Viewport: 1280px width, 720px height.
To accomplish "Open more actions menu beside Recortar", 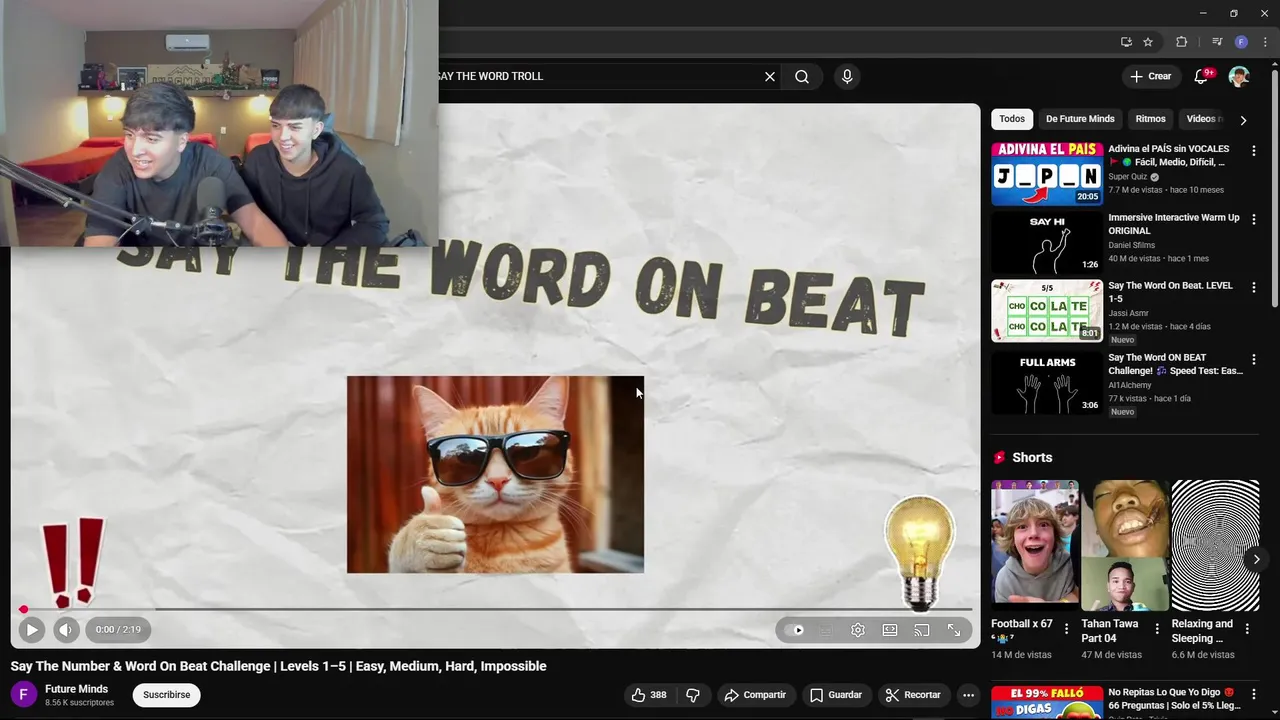I will (x=968, y=695).
